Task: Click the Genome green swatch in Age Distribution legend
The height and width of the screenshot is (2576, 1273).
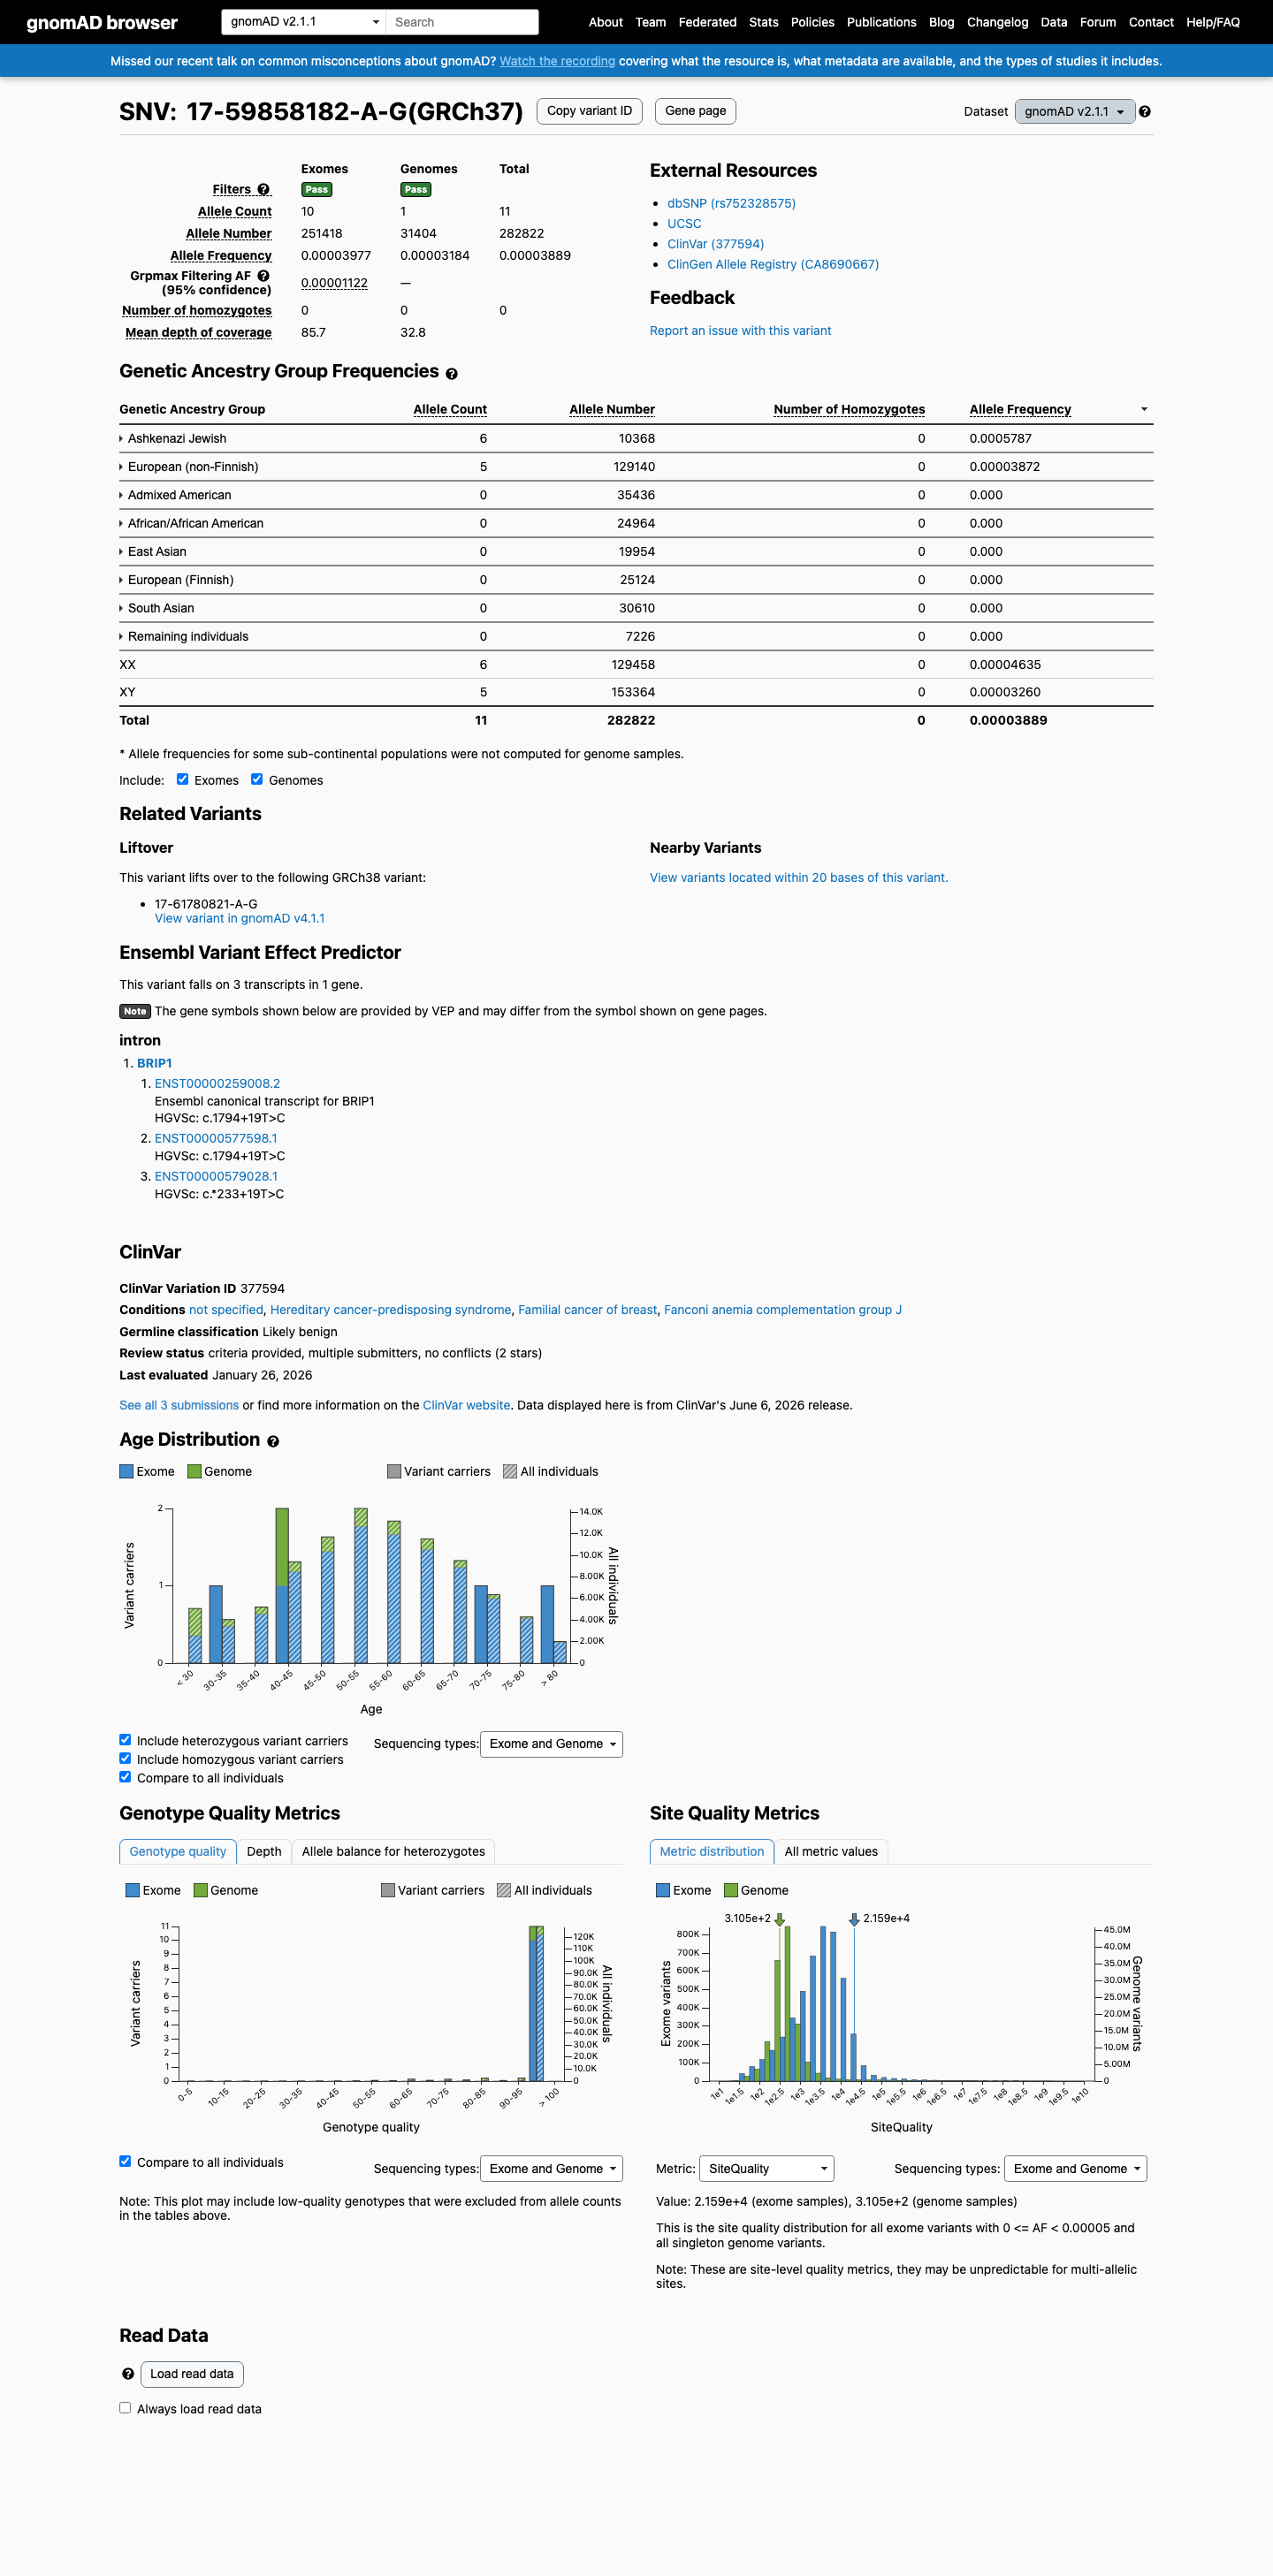Action: coord(194,1471)
